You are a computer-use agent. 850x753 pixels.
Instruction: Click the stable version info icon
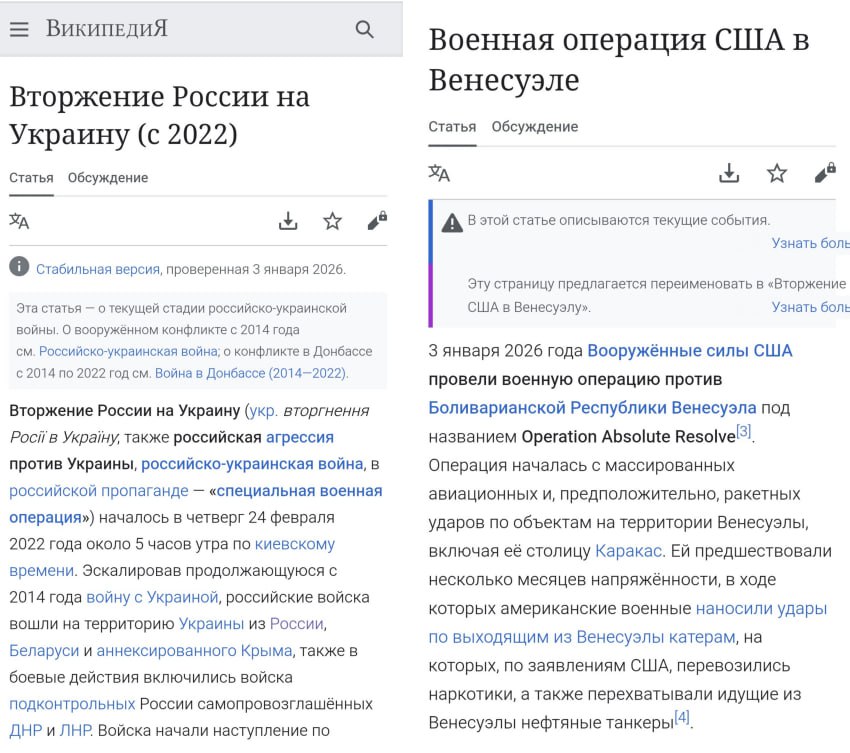coord(19,267)
